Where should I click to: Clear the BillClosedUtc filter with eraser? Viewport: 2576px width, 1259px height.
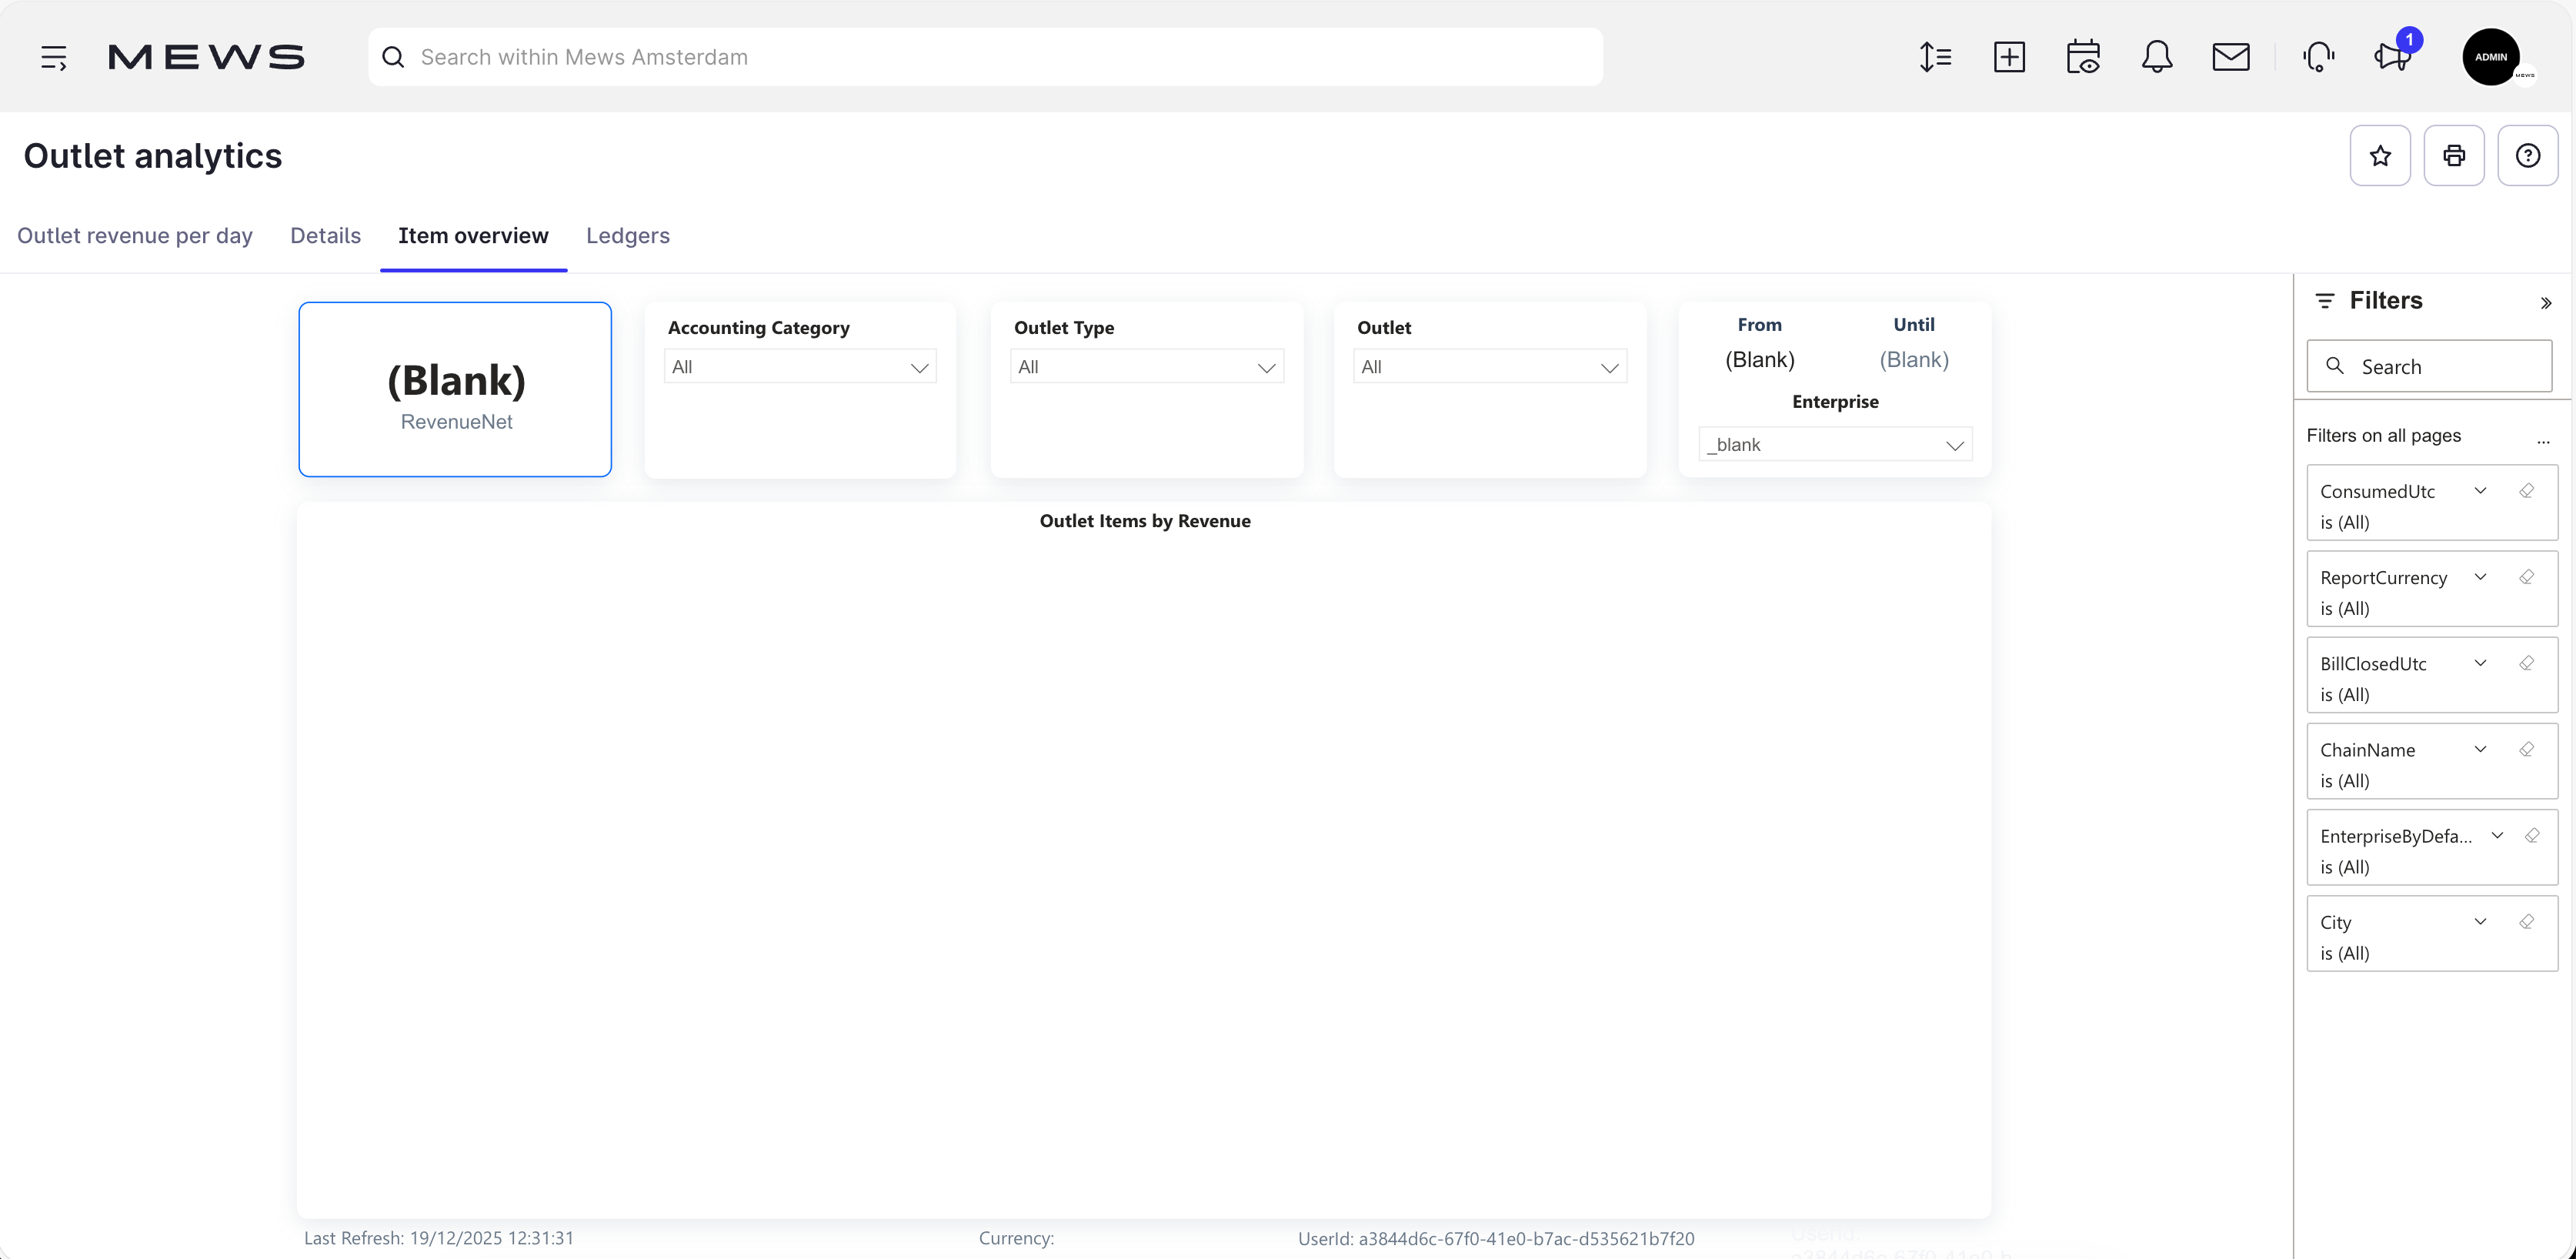point(2526,663)
